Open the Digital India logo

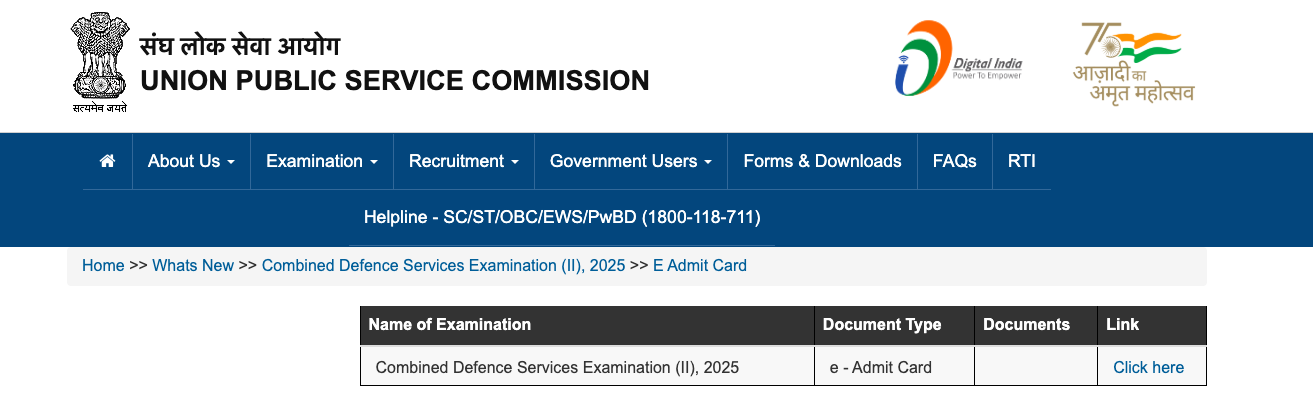coord(958,59)
